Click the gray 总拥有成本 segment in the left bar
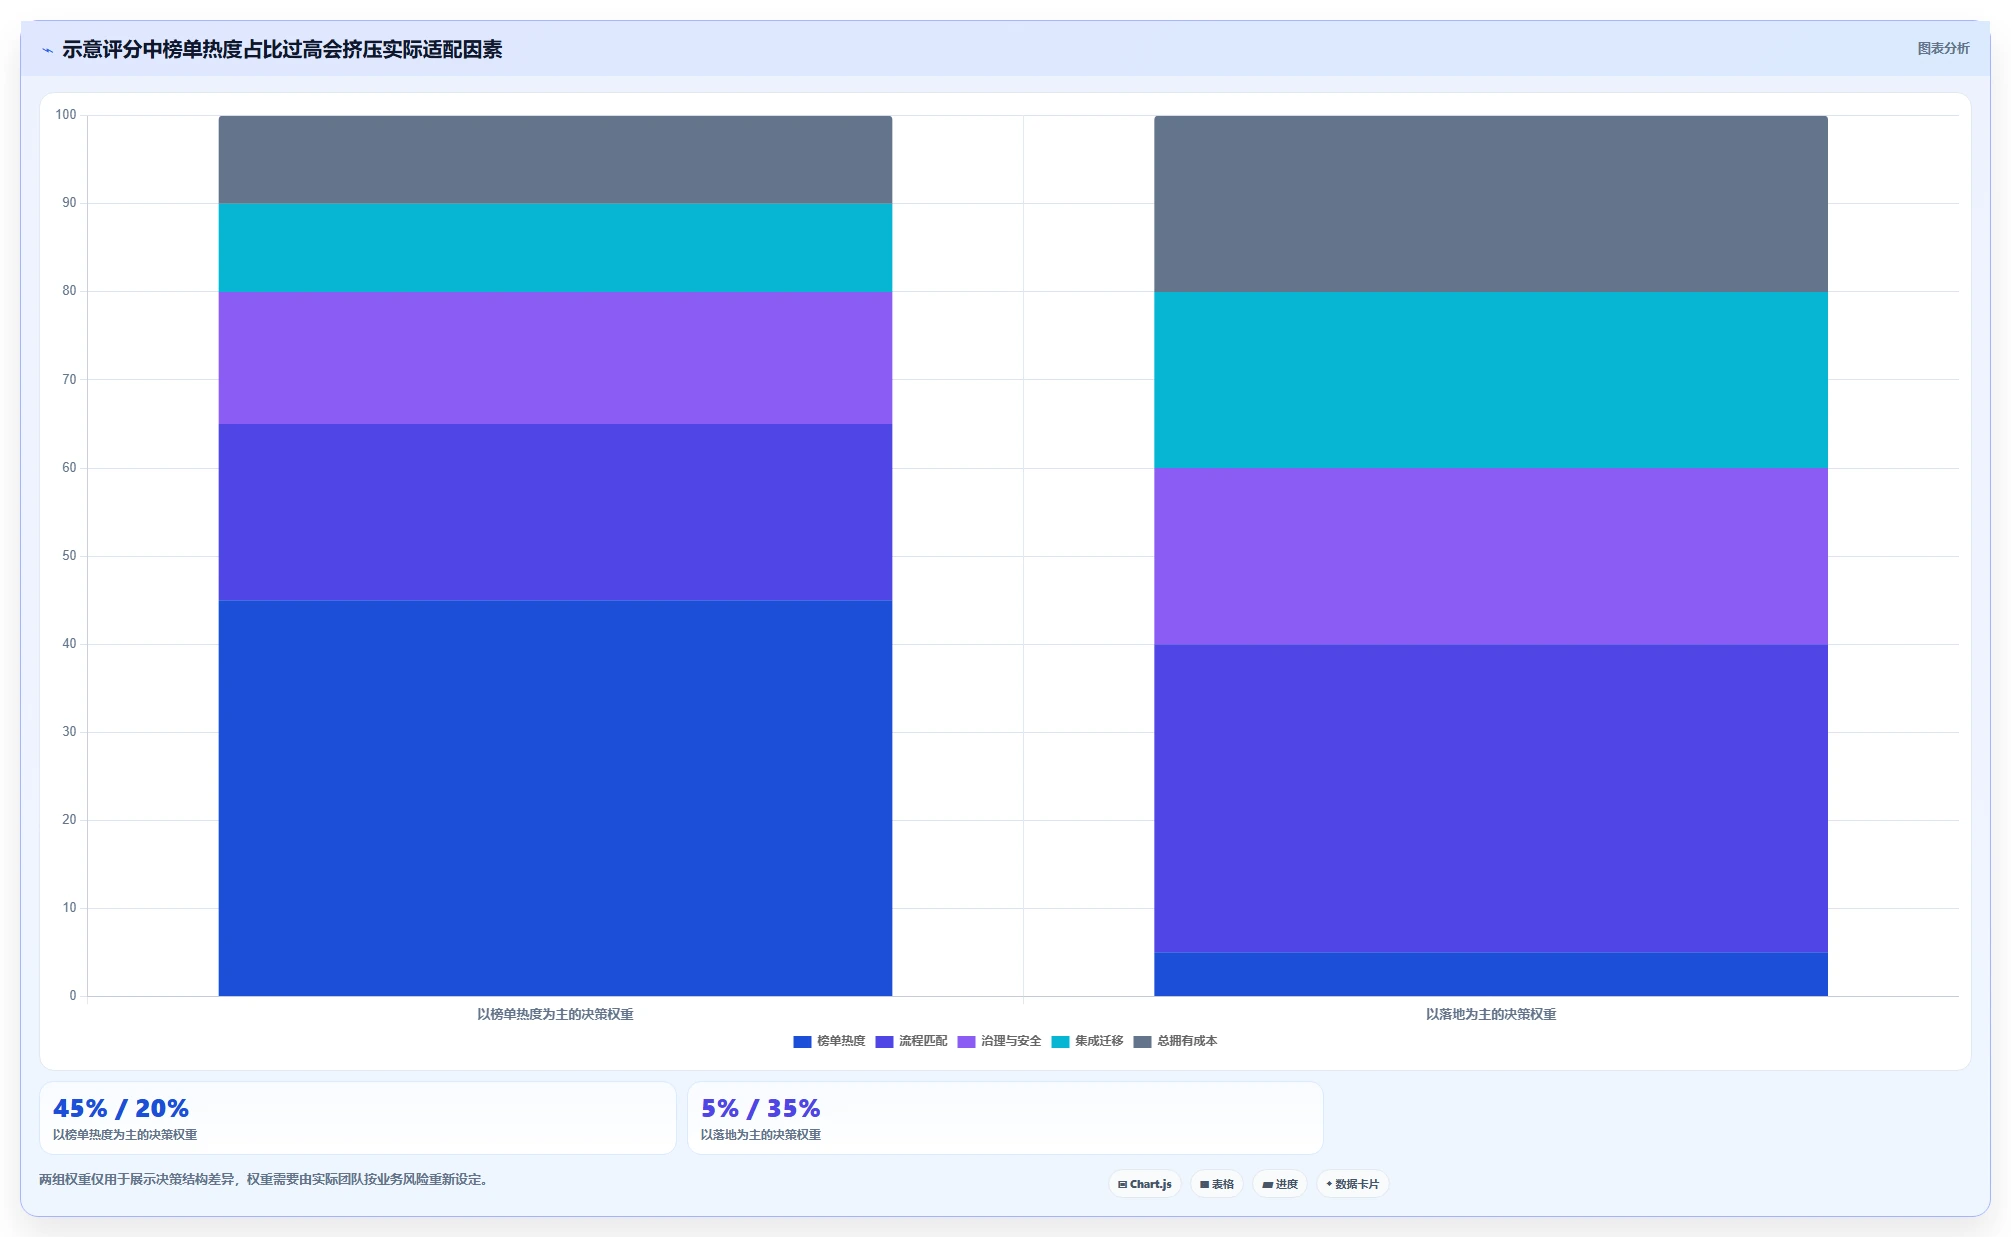This screenshot has height=1237, width=2011. (x=555, y=160)
